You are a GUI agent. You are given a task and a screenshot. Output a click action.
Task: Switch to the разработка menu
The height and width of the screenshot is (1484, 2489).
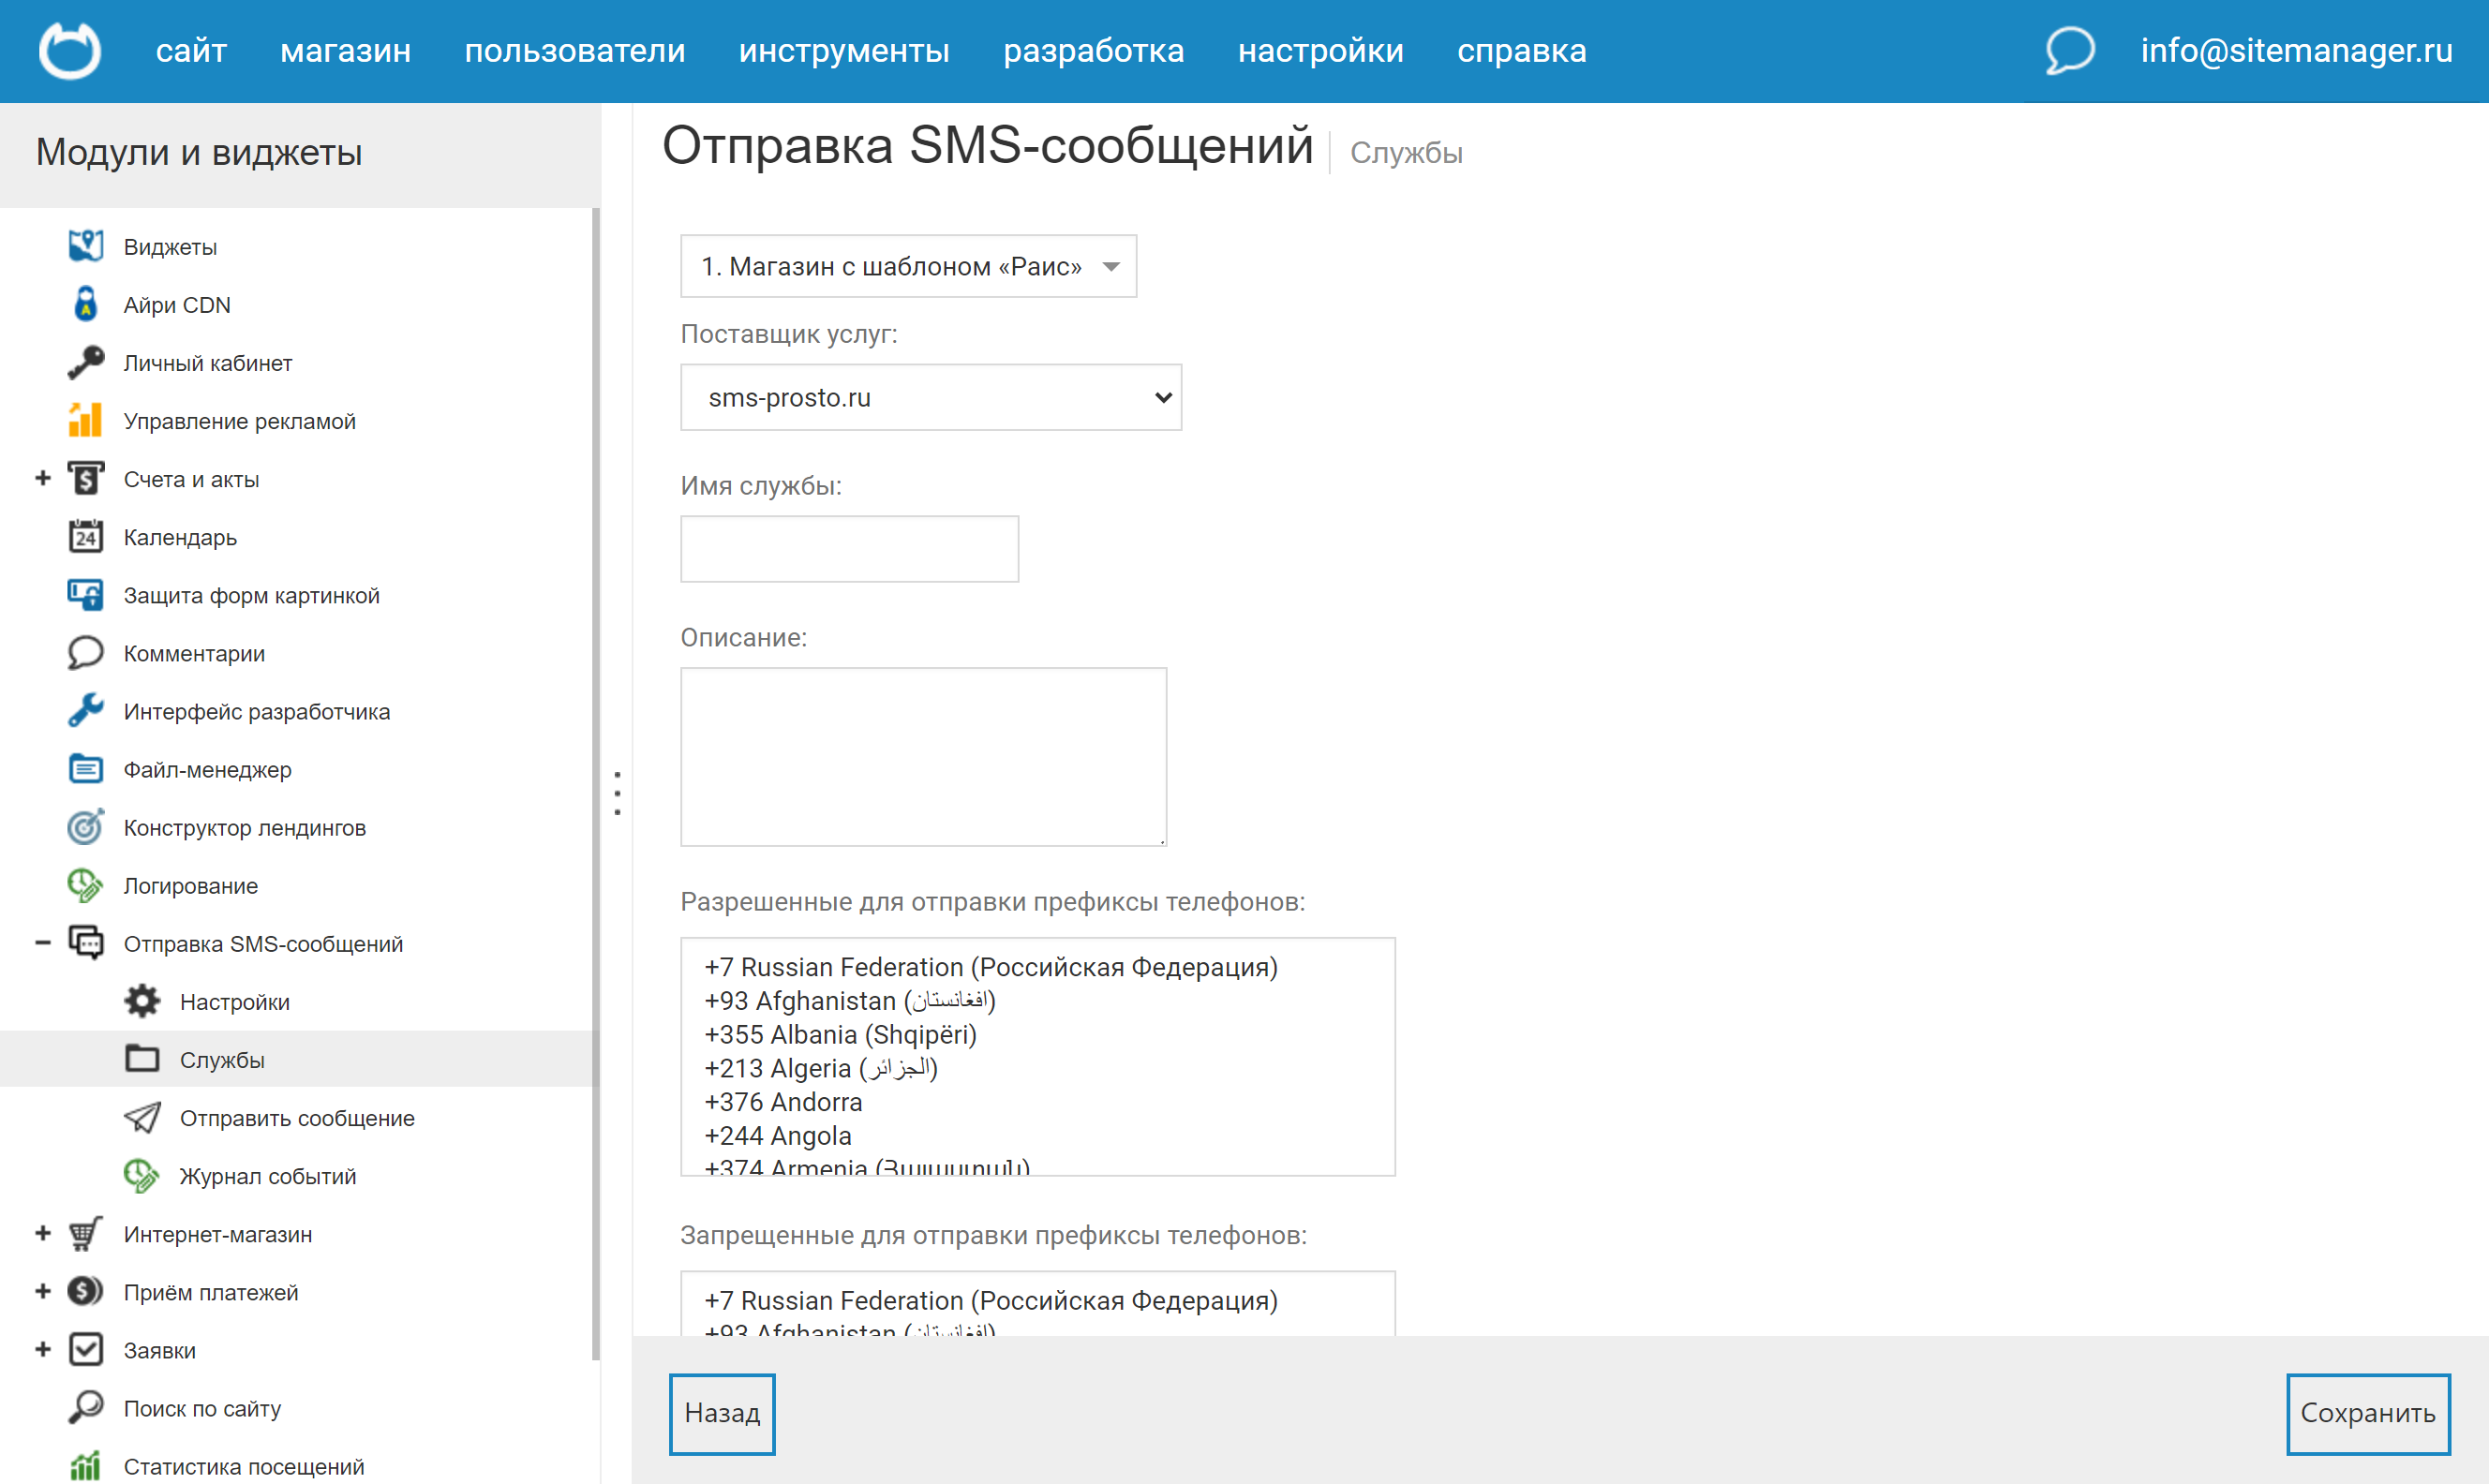(x=1094, y=50)
